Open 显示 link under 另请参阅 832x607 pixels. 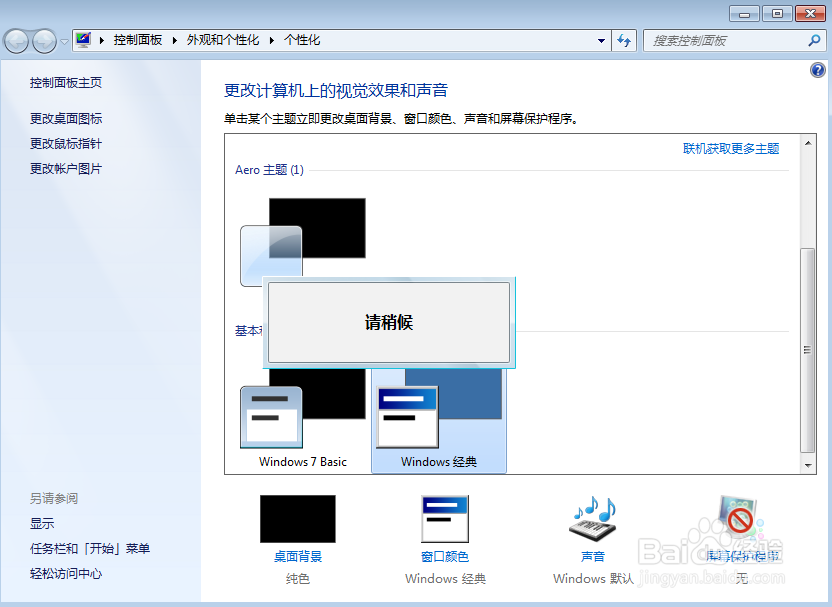[x=42, y=523]
